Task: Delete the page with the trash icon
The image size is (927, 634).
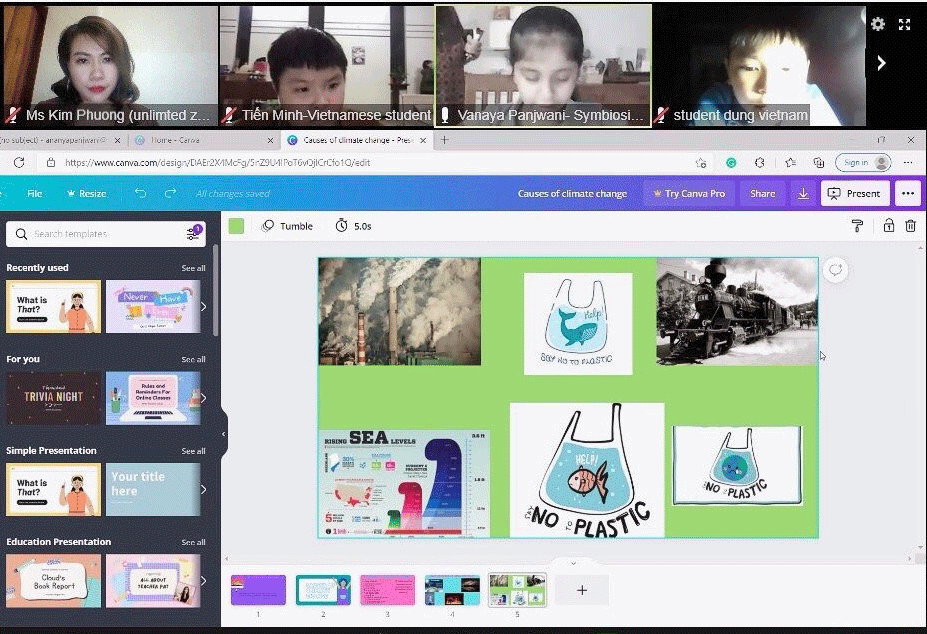Action: (x=910, y=226)
